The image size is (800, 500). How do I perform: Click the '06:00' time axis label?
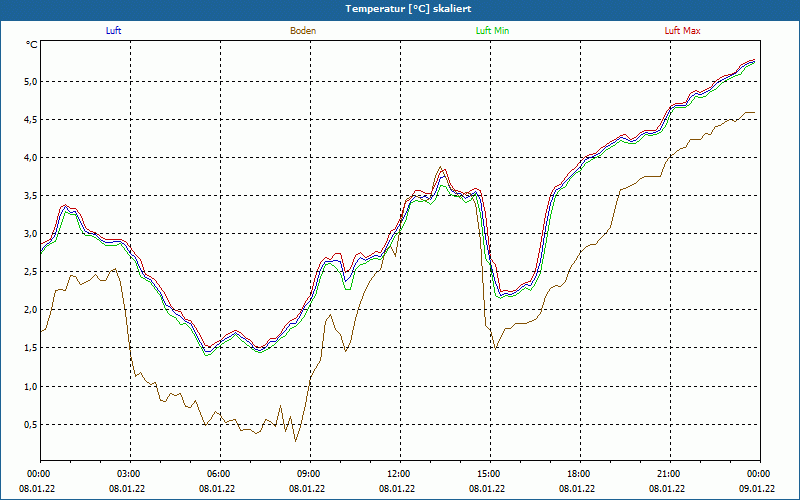pos(218,474)
